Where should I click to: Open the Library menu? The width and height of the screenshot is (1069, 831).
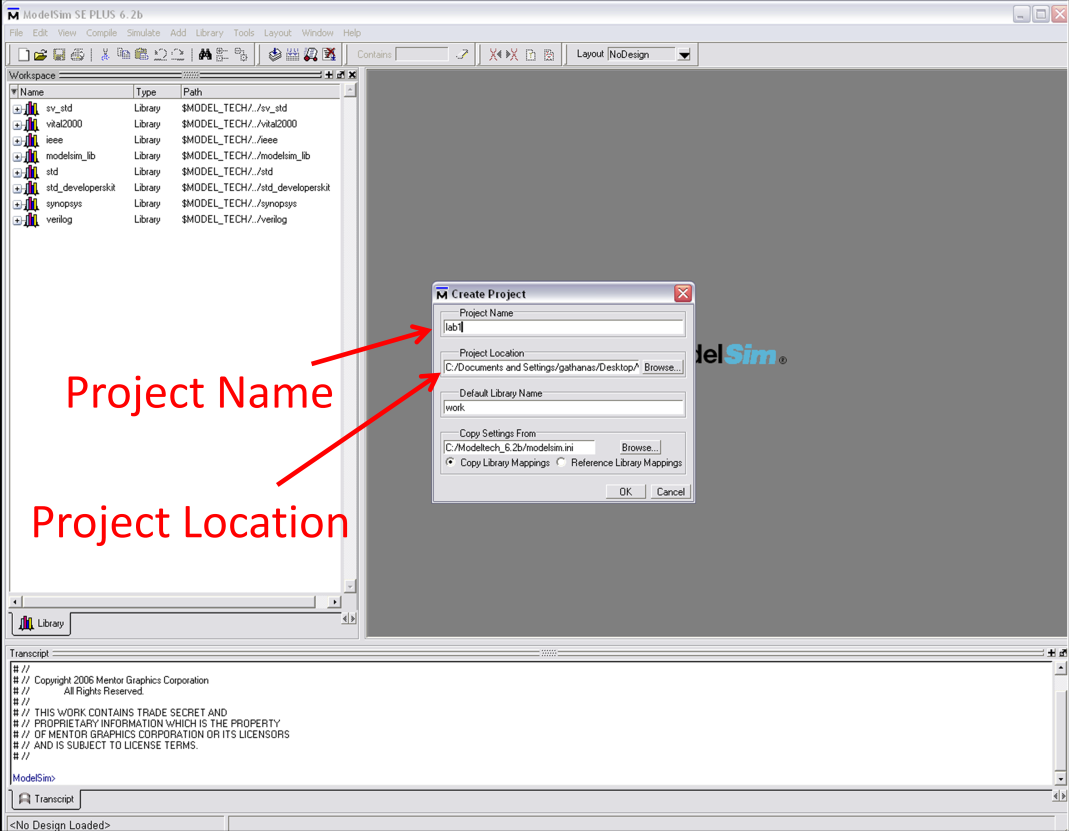(x=209, y=33)
